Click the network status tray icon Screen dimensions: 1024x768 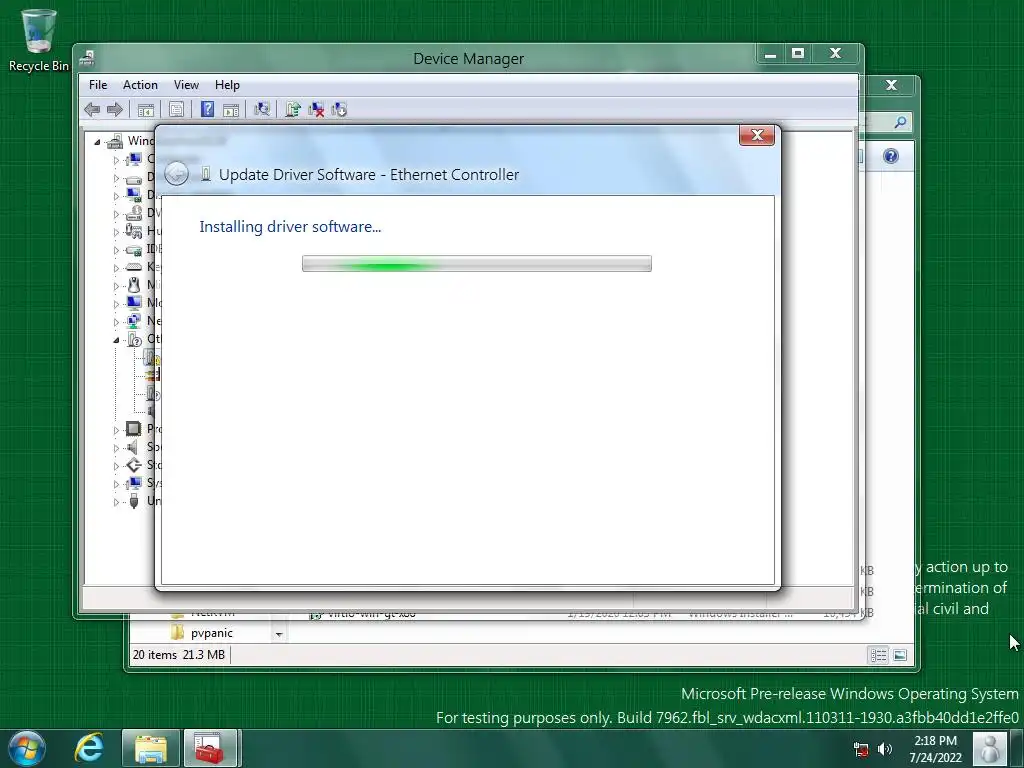click(861, 749)
